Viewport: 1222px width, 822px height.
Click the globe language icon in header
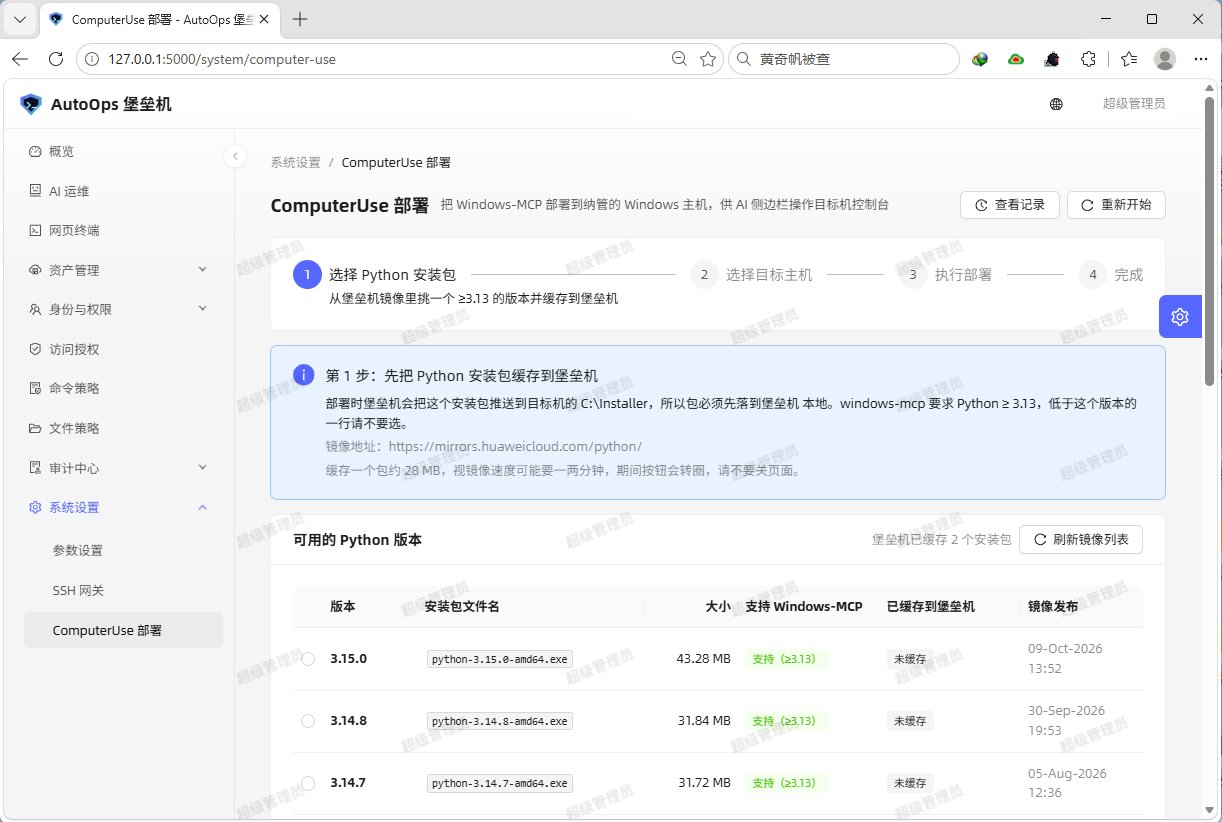point(1056,104)
